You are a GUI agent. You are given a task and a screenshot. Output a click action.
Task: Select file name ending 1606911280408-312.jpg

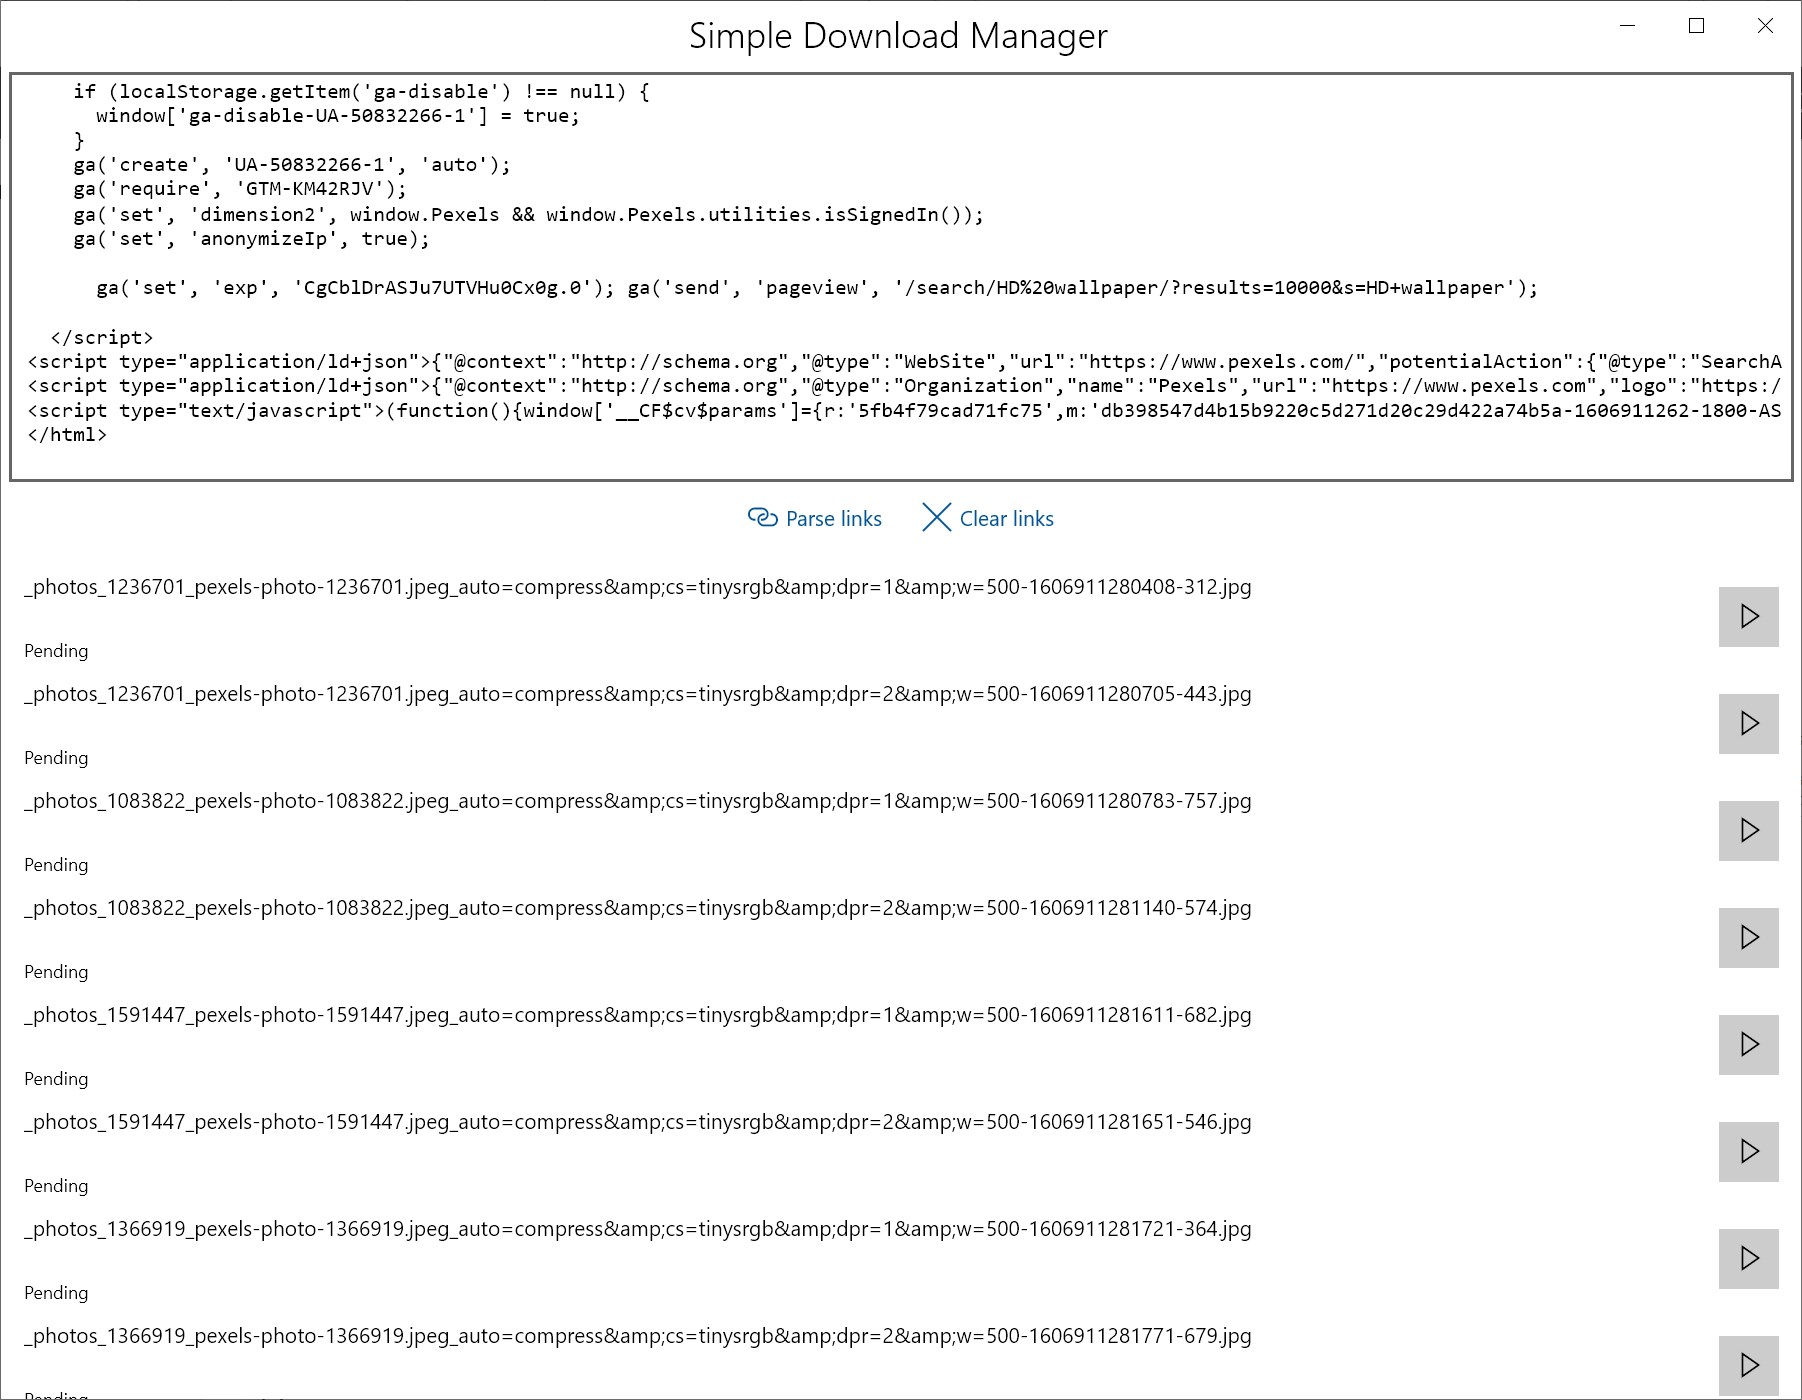(x=638, y=587)
